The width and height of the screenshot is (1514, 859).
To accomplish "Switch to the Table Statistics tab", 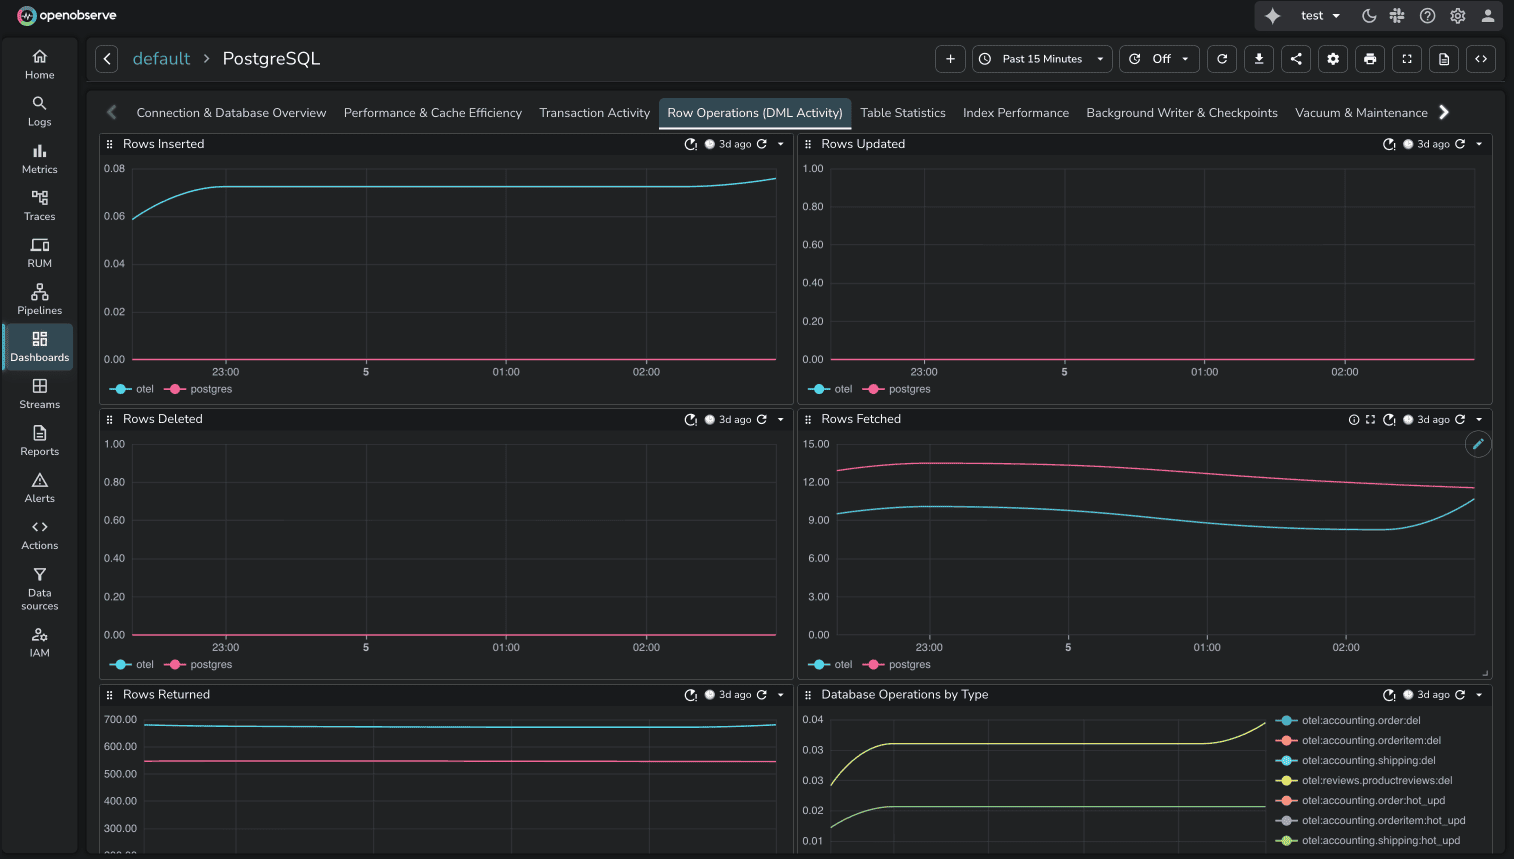I will pos(903,112).
